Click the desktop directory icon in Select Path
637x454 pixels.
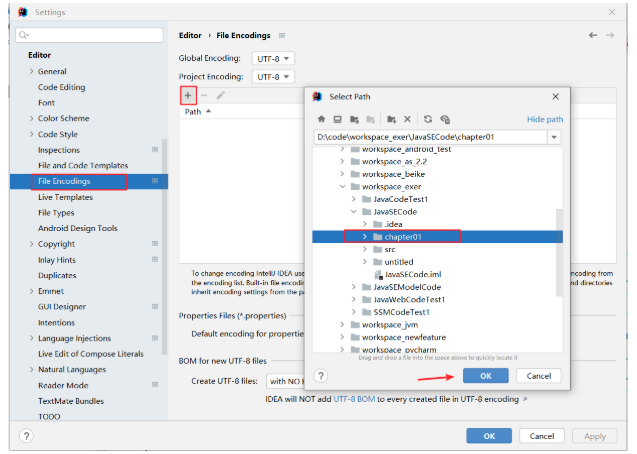point(337,119)
